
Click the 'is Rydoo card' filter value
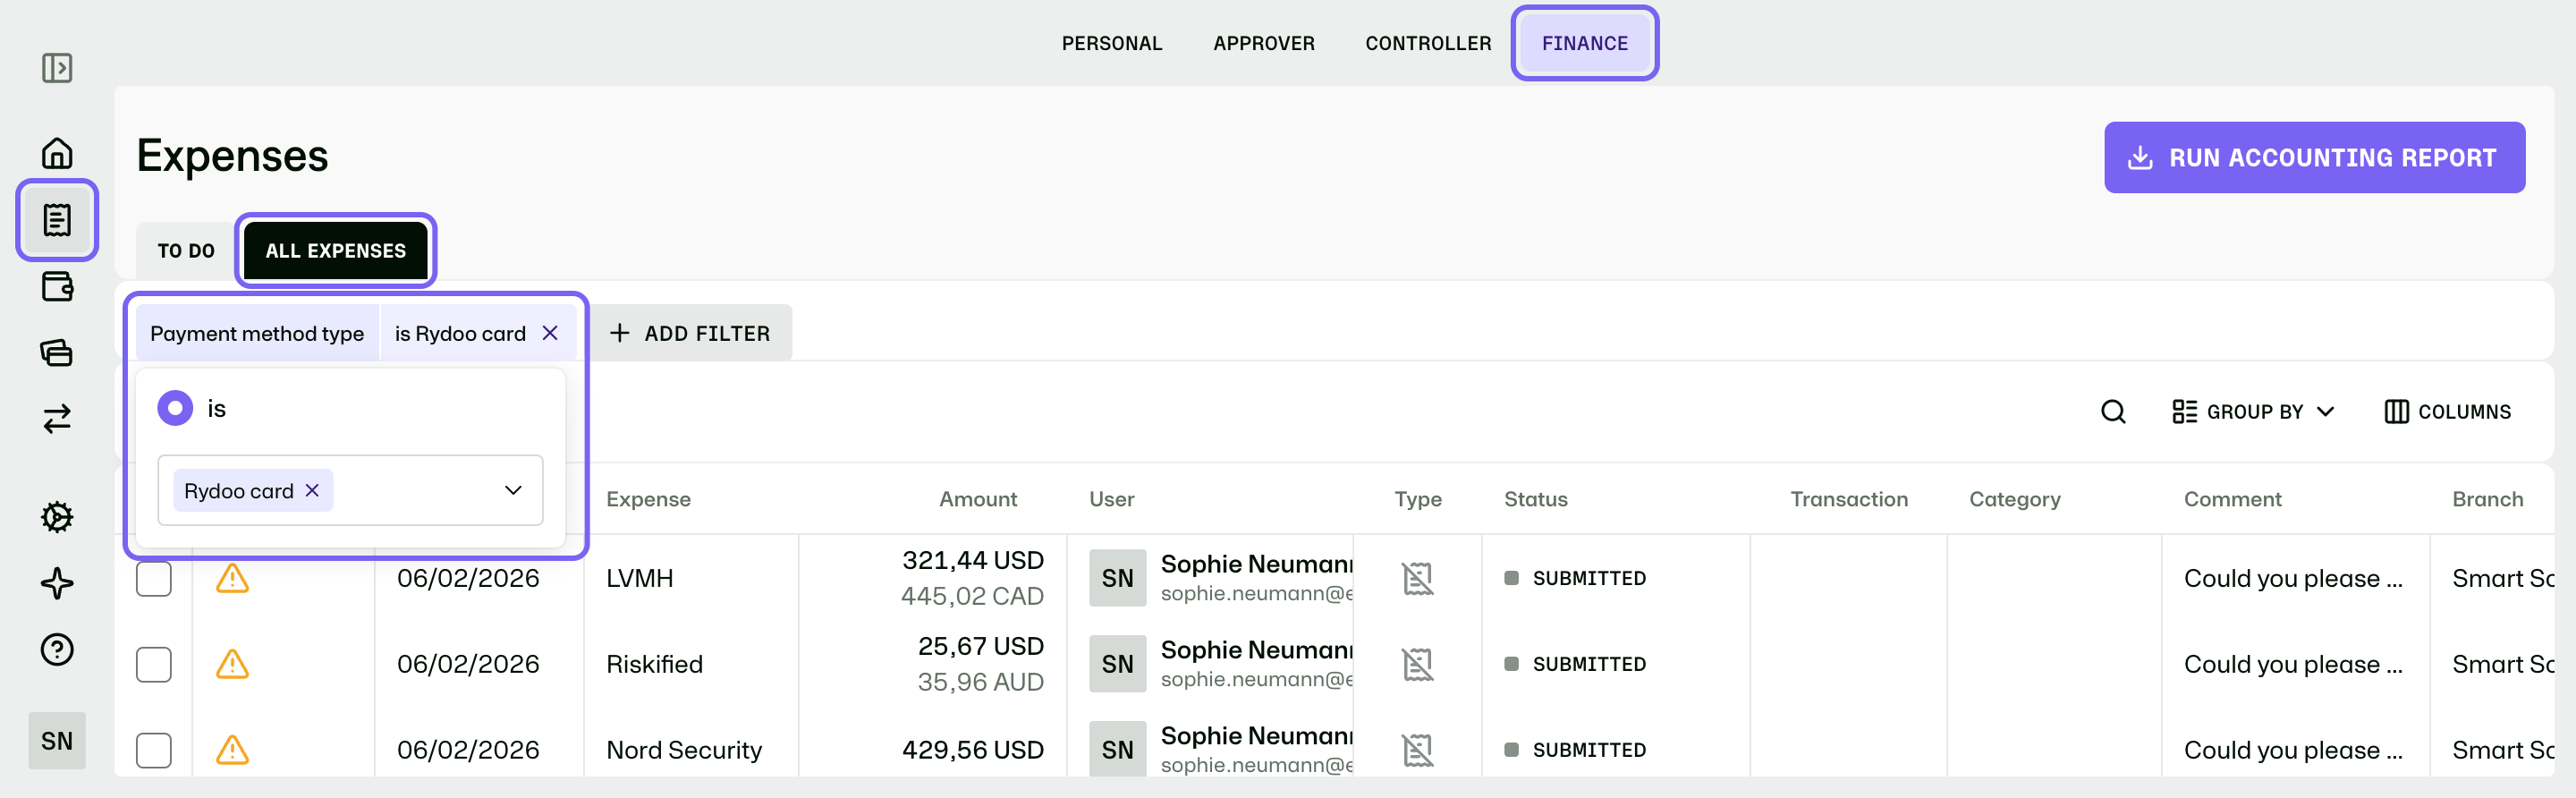pyautogui.click(x=459, y=333)
